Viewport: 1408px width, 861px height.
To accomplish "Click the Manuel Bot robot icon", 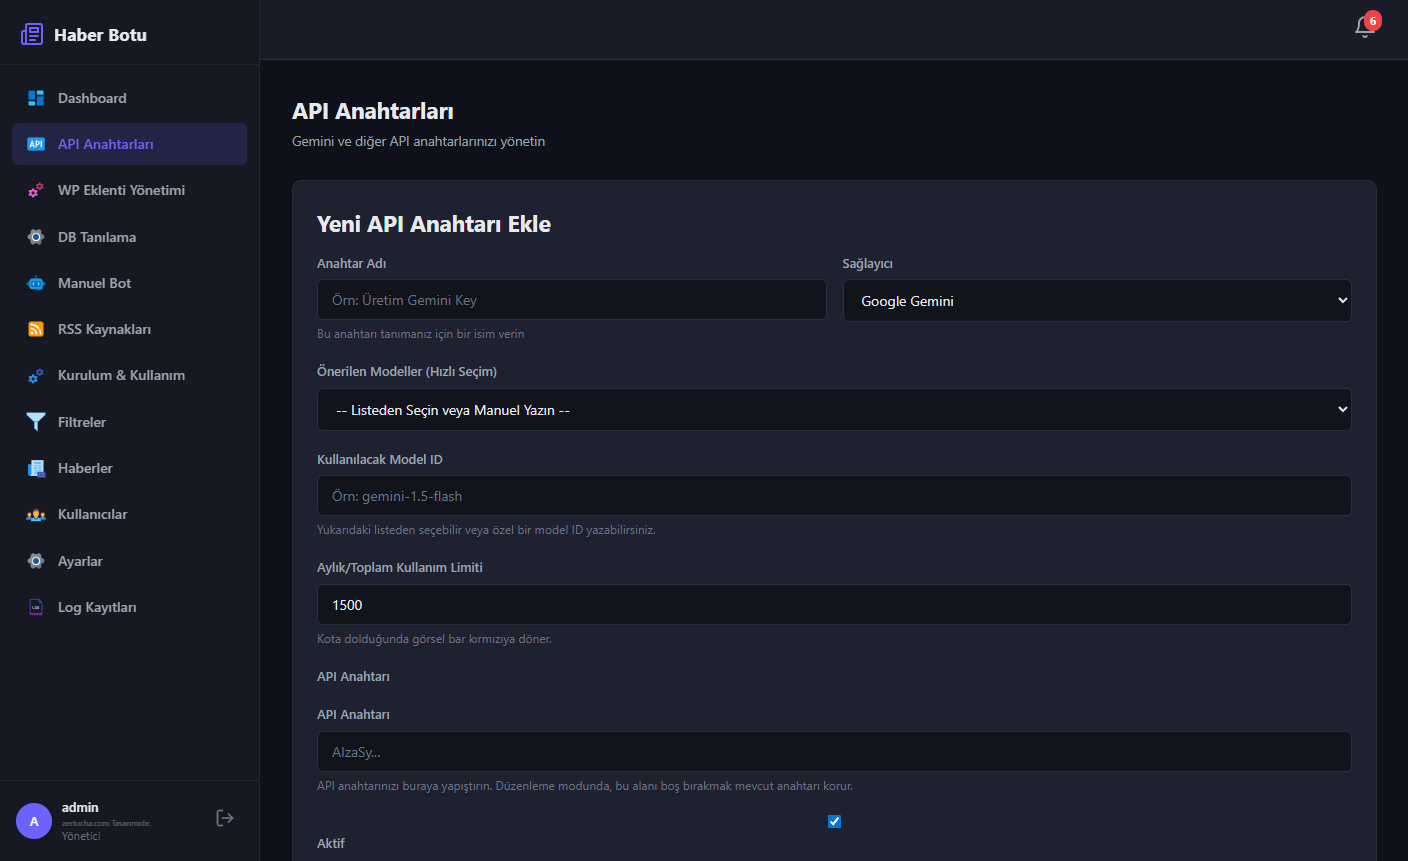I will tap(36, 283).
